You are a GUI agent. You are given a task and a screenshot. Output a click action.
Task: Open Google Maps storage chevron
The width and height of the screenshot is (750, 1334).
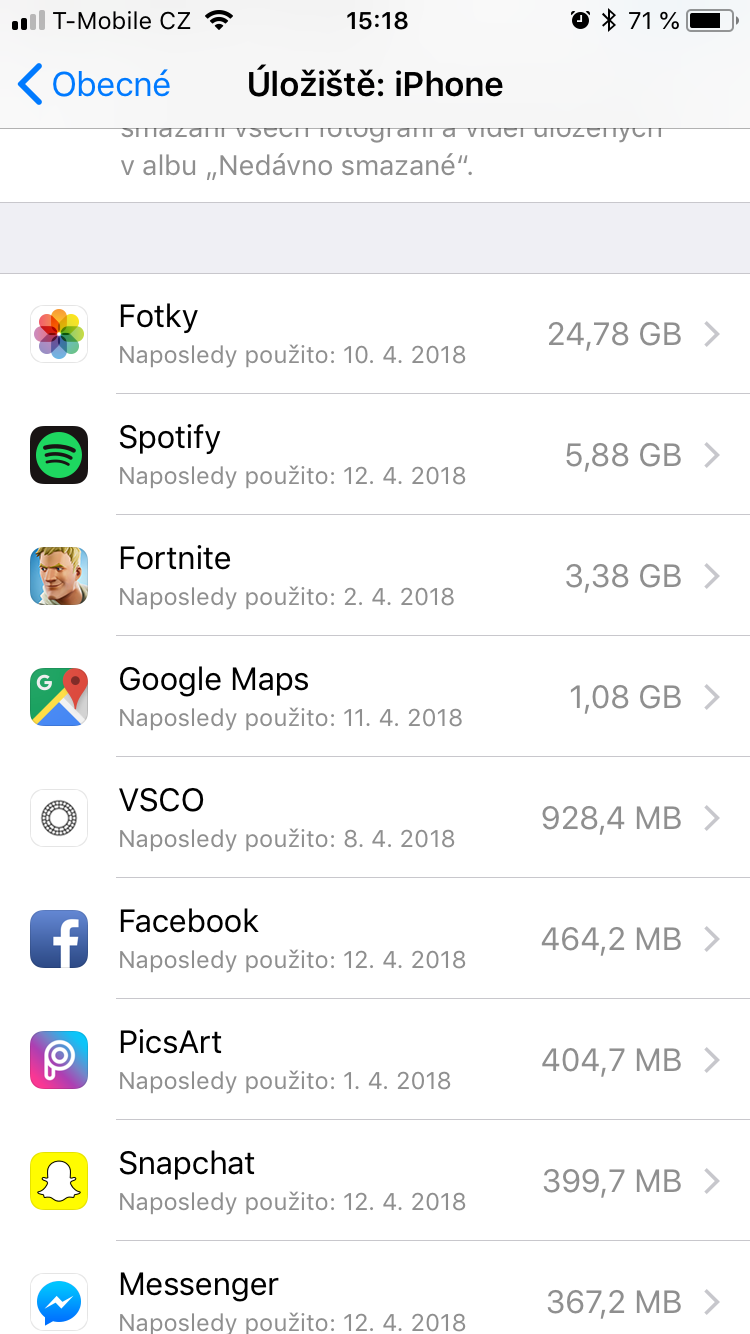coord(712,697)
